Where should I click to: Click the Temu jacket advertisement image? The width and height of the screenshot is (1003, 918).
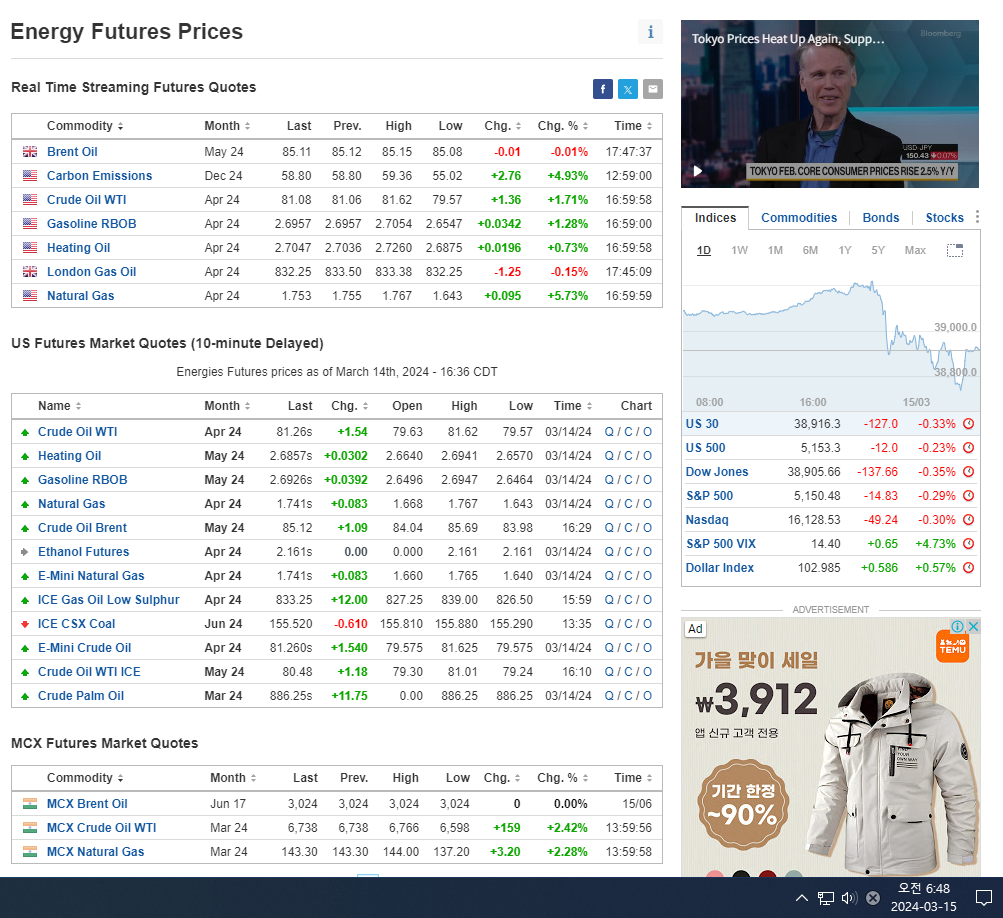[831, 747]
